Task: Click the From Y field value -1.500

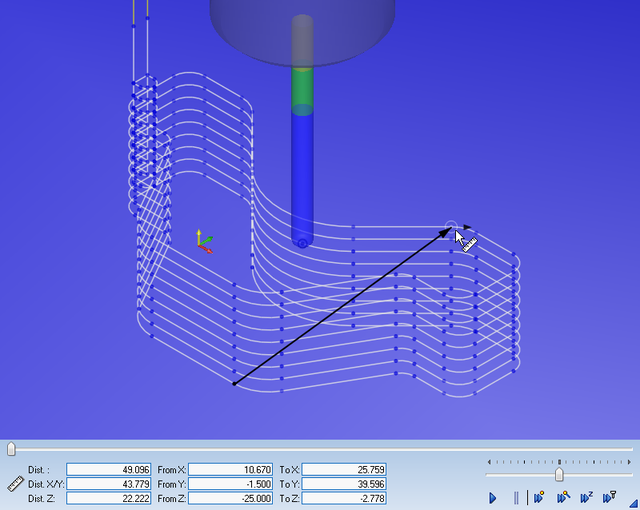Action: point(230,484)
